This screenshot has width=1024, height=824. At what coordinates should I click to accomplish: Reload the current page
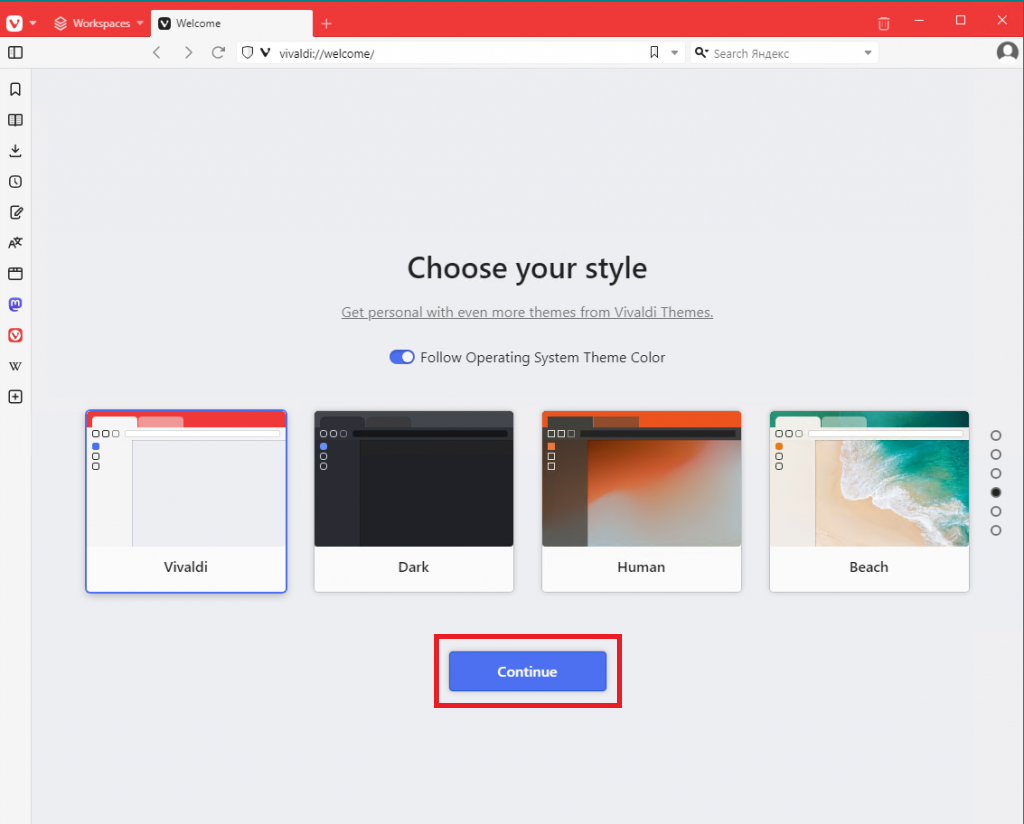[x=218, y=53]
